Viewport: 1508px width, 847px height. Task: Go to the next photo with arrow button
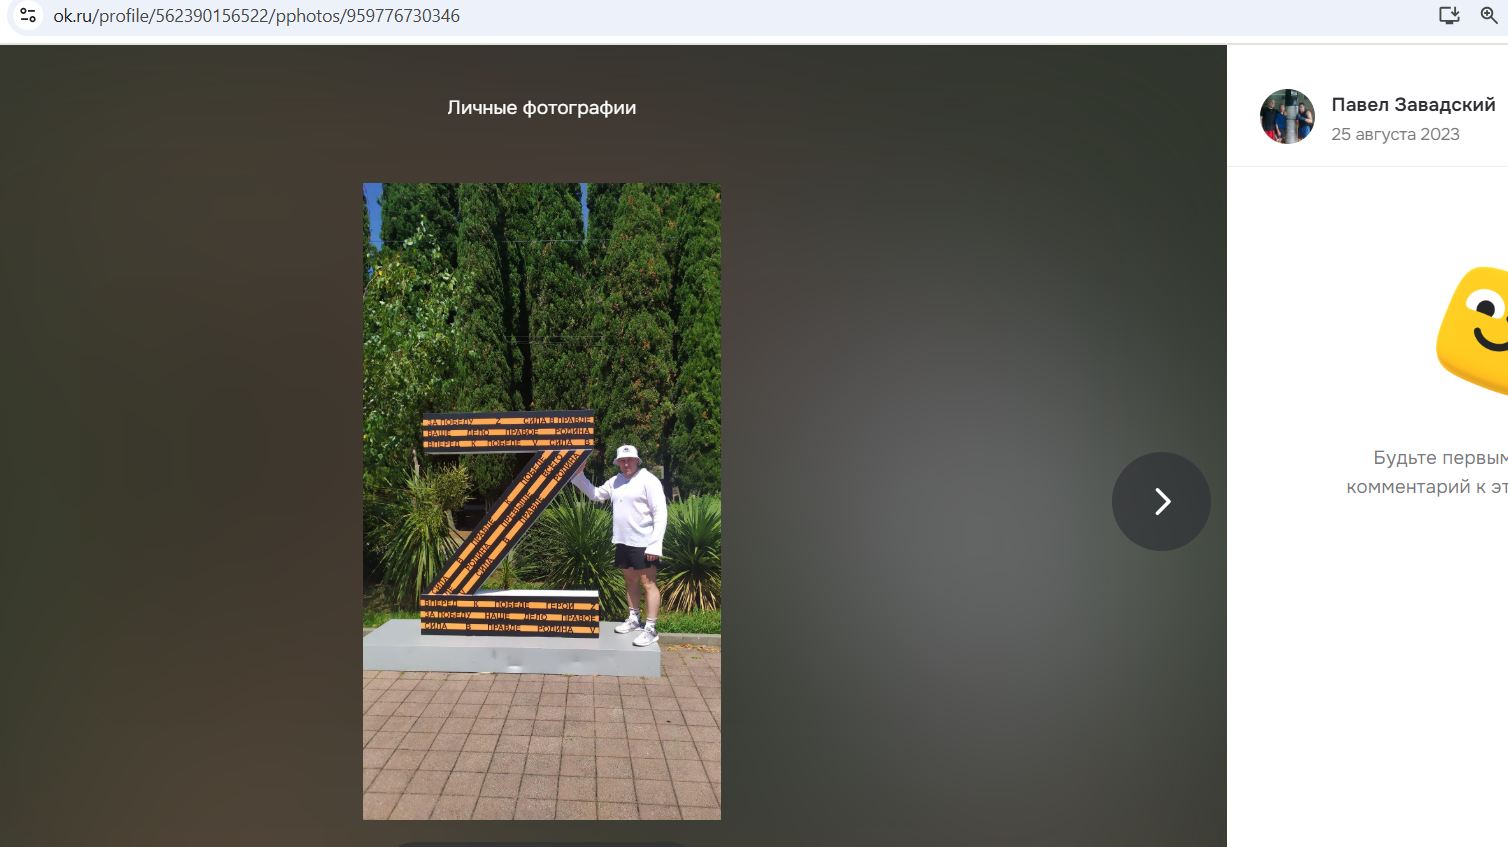[1161, 501]
